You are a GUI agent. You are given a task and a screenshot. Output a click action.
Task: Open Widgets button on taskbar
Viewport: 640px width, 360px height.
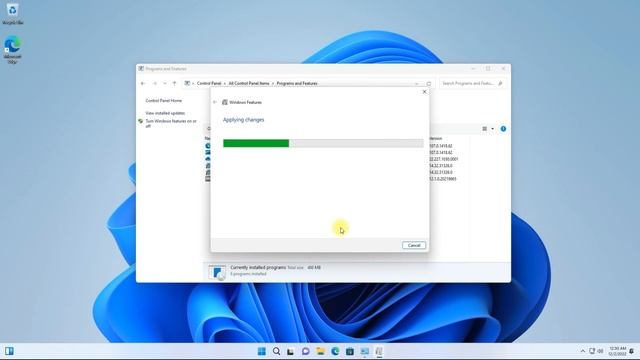(x=9, y=351)
